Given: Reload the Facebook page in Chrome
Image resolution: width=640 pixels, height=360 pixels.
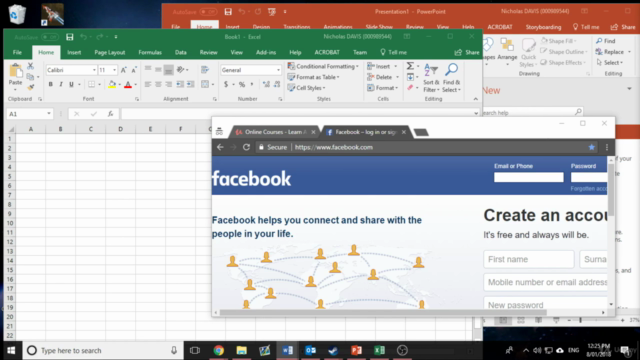Looking at the screenshot, I should (246, 147).
